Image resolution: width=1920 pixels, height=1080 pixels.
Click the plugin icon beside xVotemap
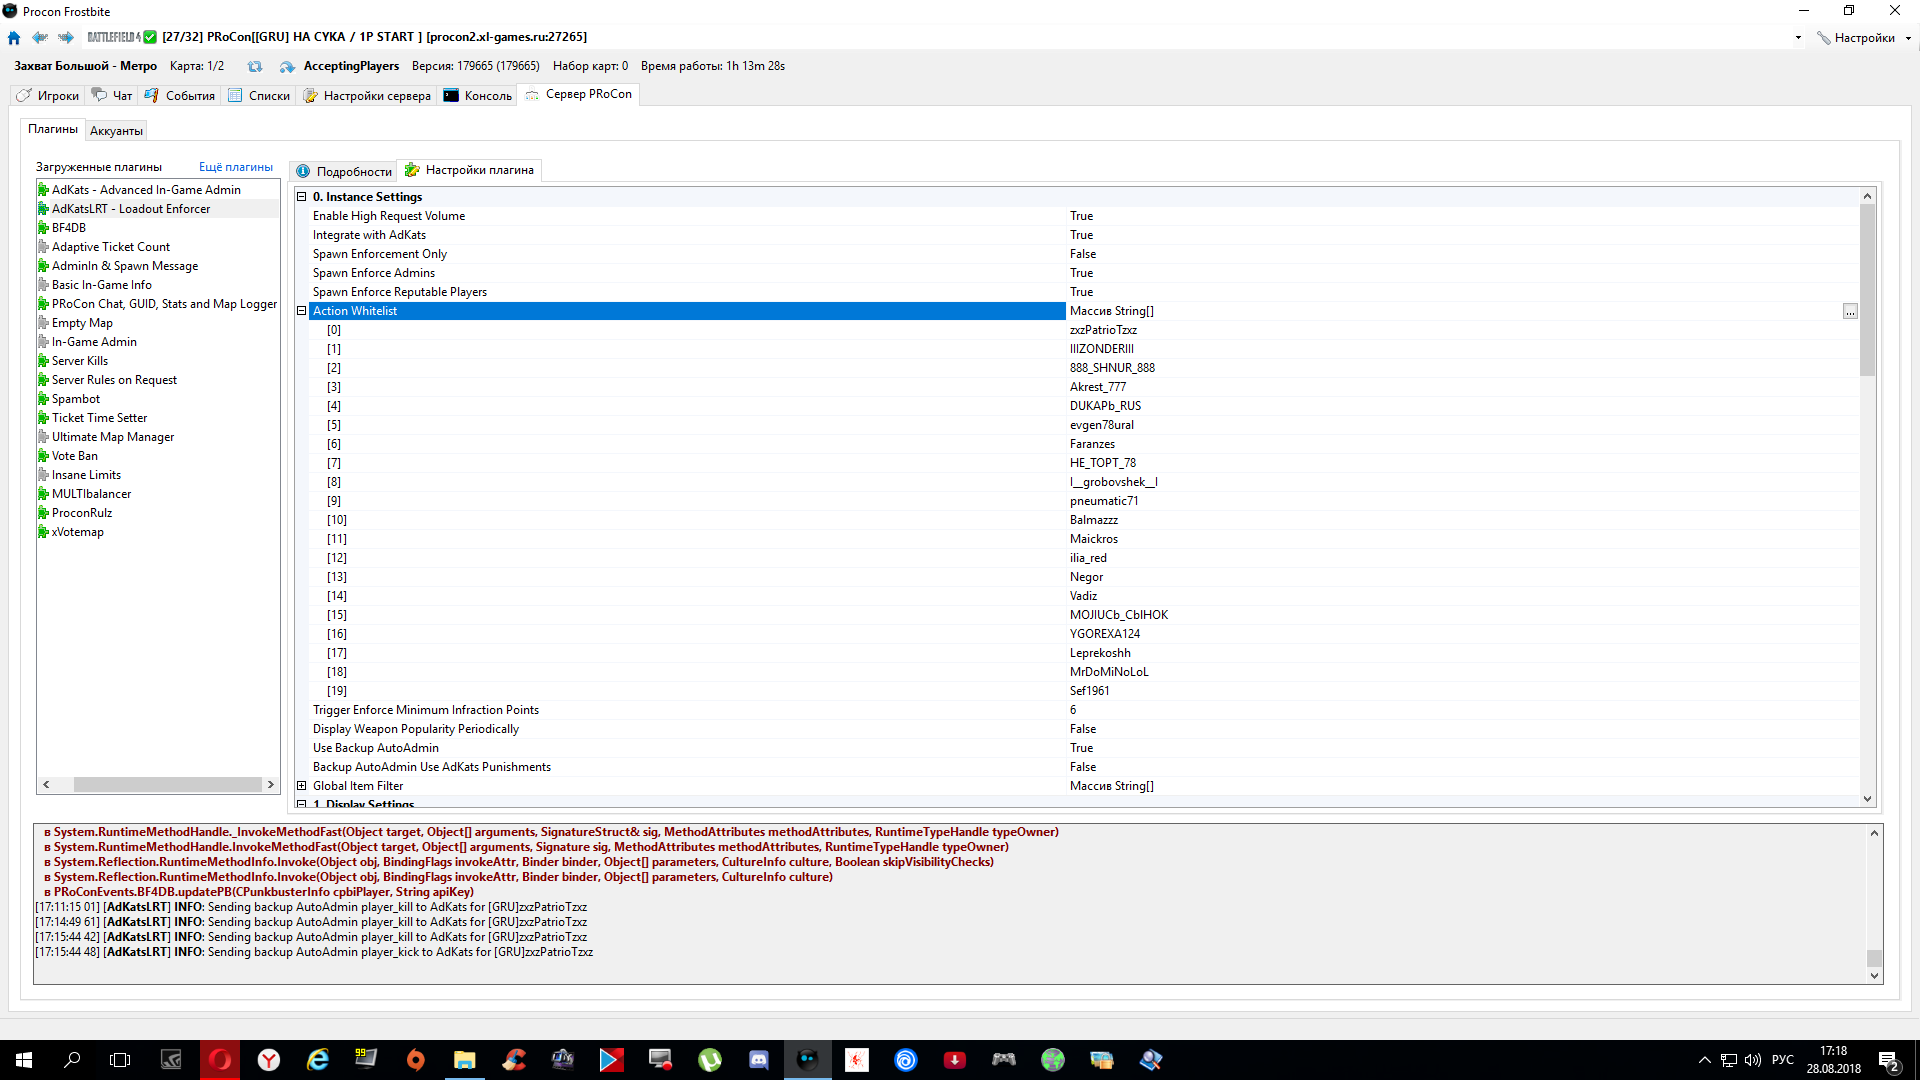pyautogui.click(x=43, y=532)
